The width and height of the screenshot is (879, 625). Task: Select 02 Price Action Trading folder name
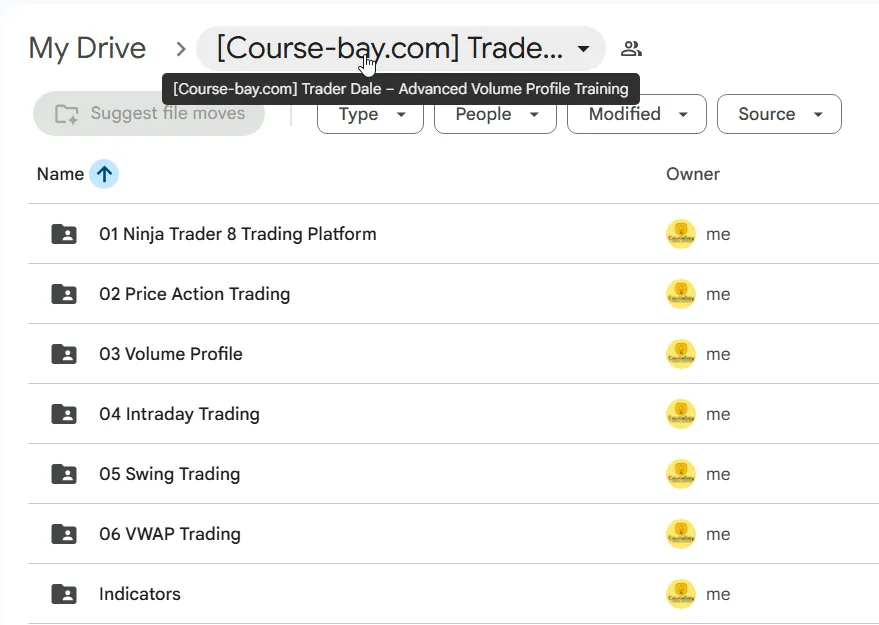195,294
